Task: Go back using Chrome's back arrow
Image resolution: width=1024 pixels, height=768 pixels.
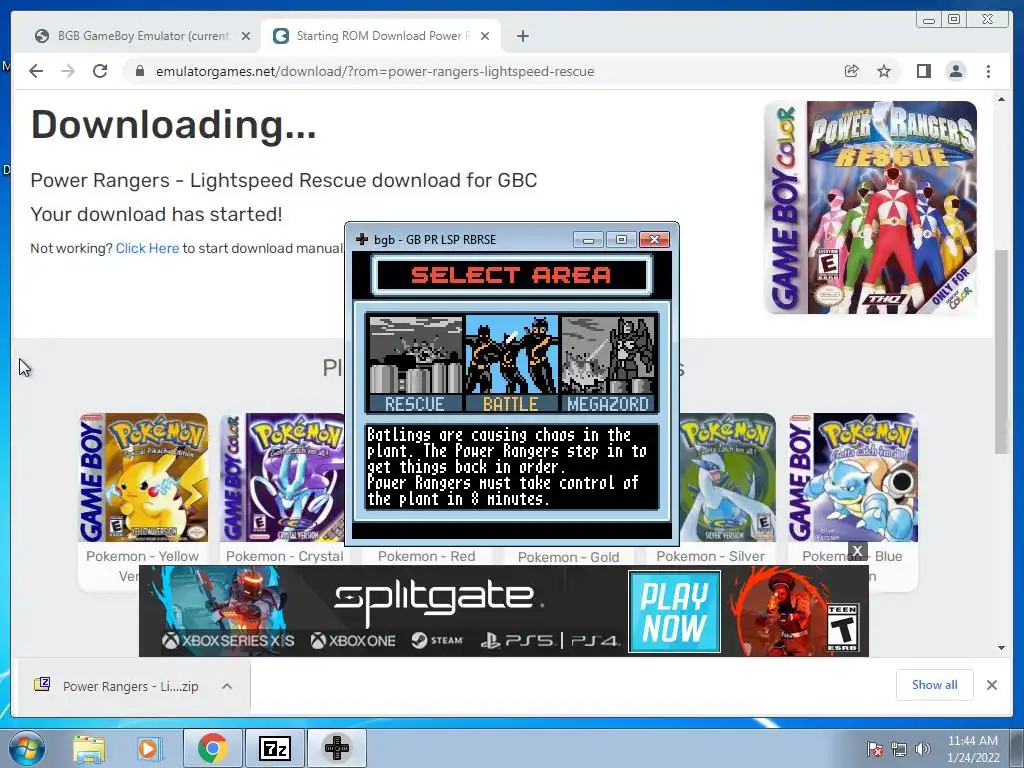Action: (x=36, y=71)
